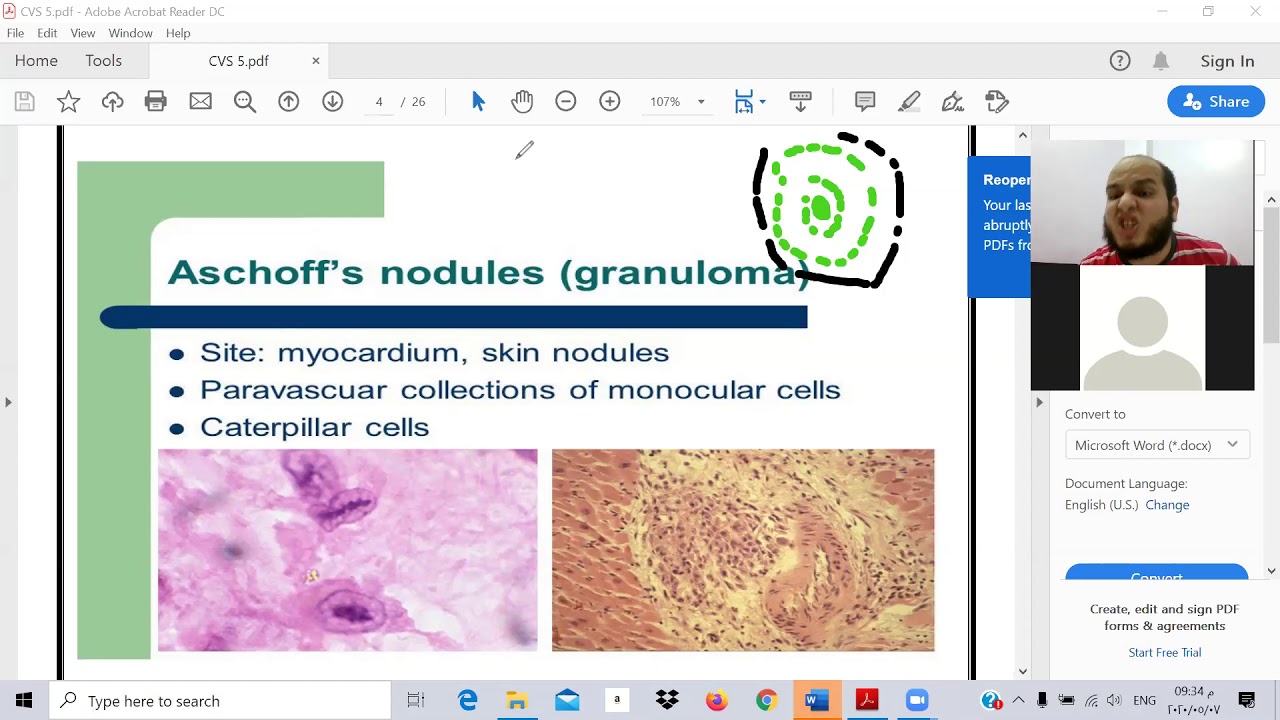Viewport: 1280px width, 720px height.
Task: Open the View menu
Action: pyautogui.click(x=83, y=33)
